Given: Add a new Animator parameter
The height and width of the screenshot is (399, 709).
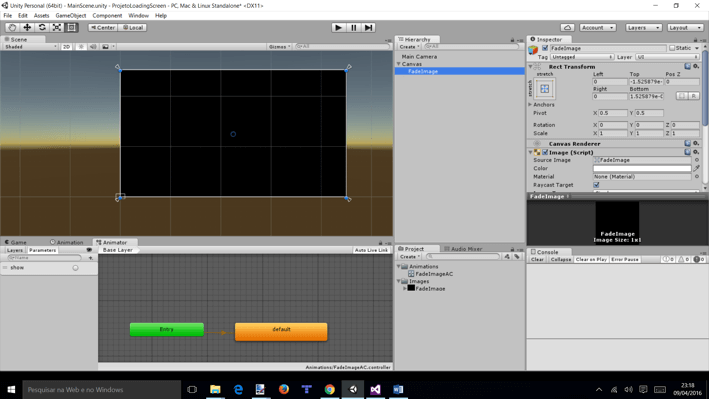Looking at the screenshot, I should (x=91, y=258).
